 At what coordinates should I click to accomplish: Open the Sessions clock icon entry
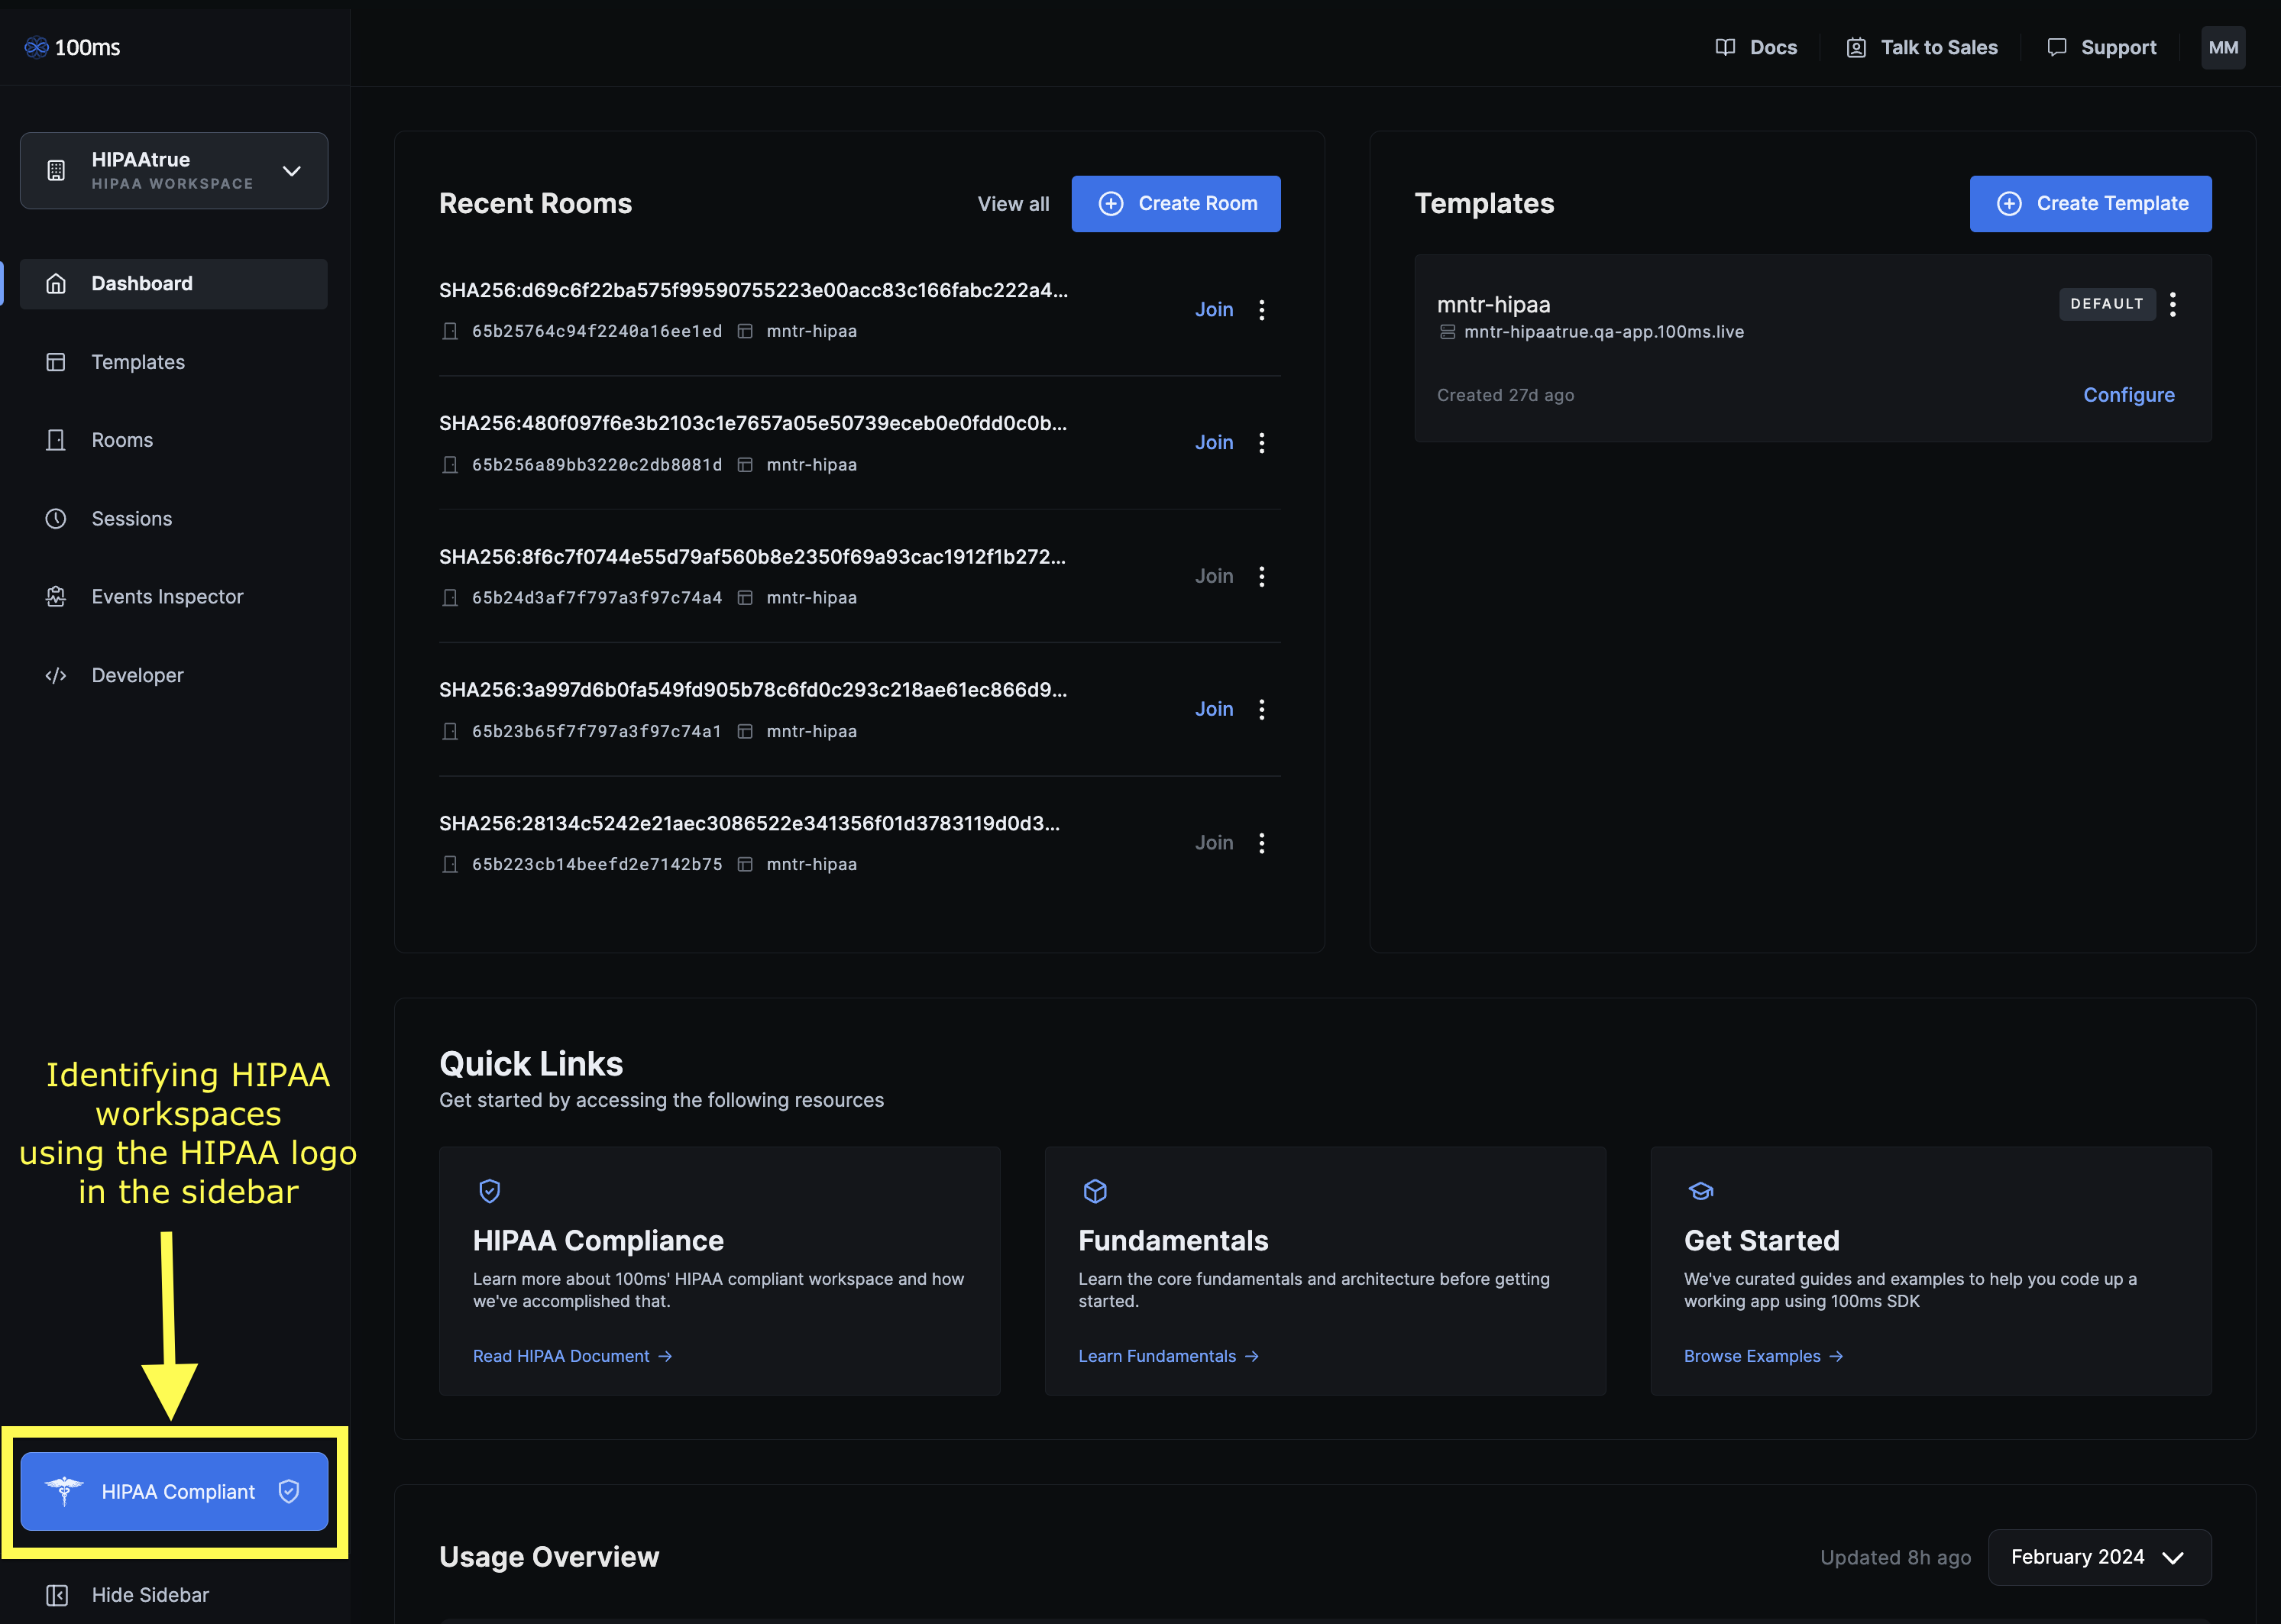[56, 518]
